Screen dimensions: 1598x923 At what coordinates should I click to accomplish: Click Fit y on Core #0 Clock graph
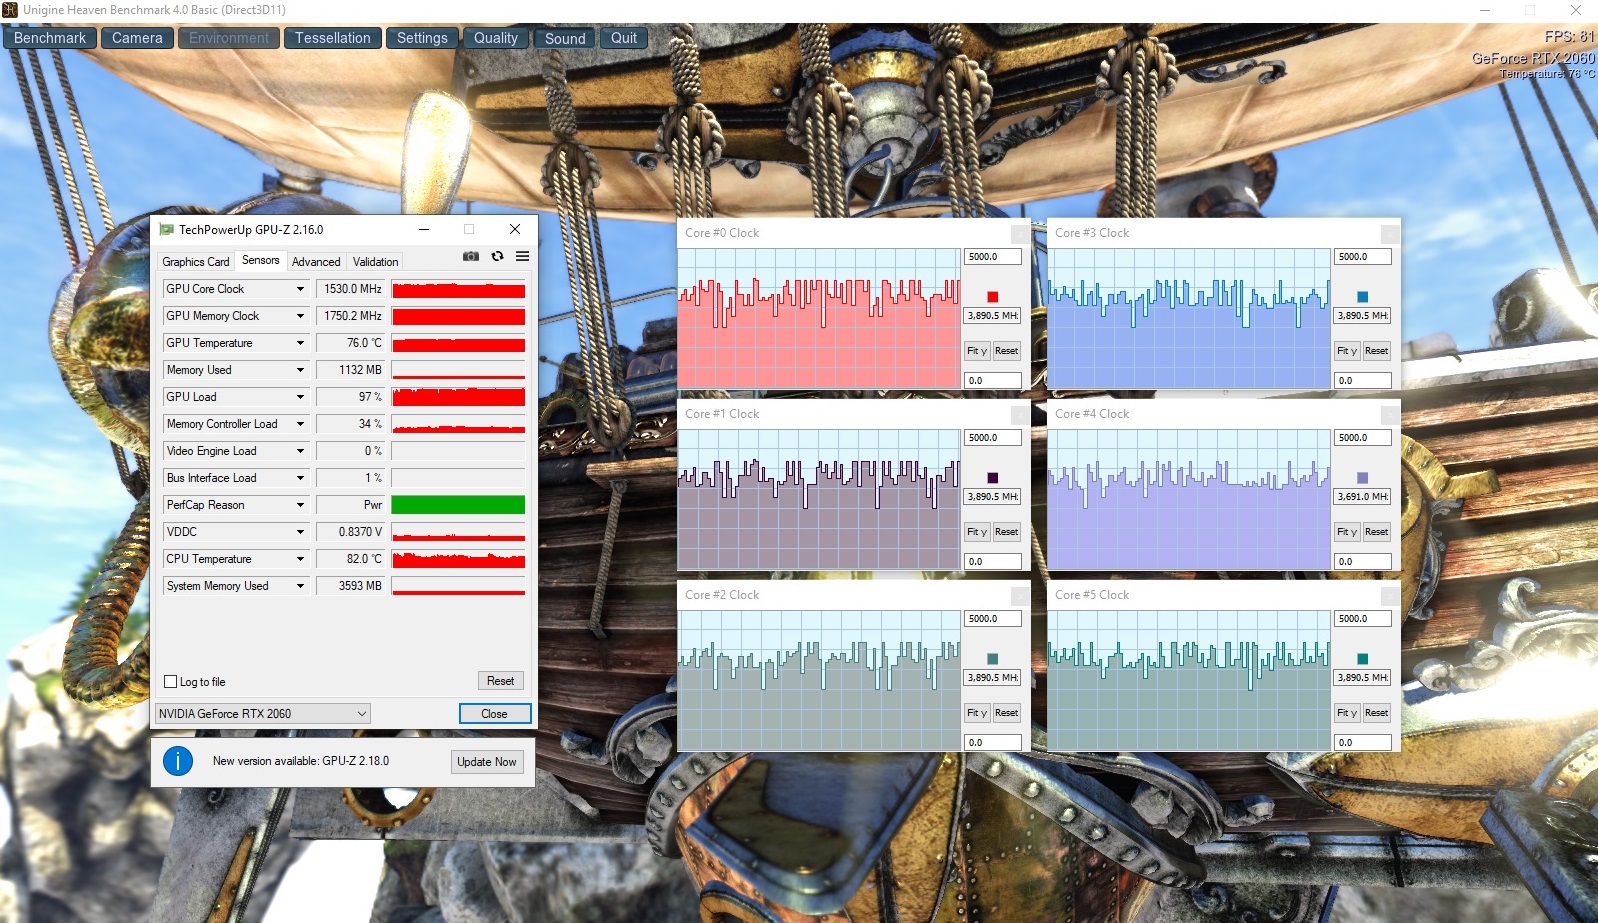(977, 351)
